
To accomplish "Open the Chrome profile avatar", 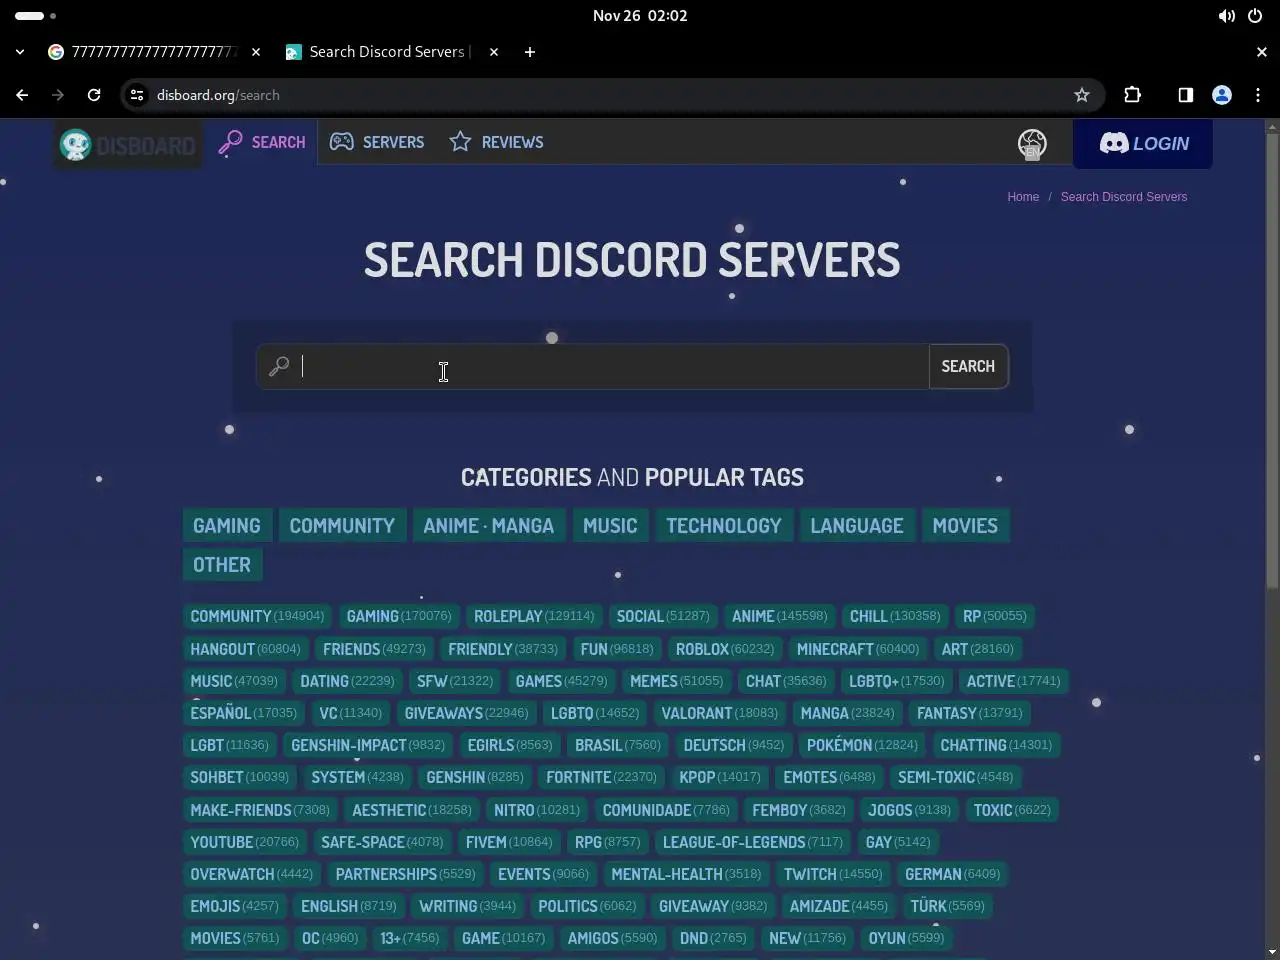I will tap(1221, 95).
